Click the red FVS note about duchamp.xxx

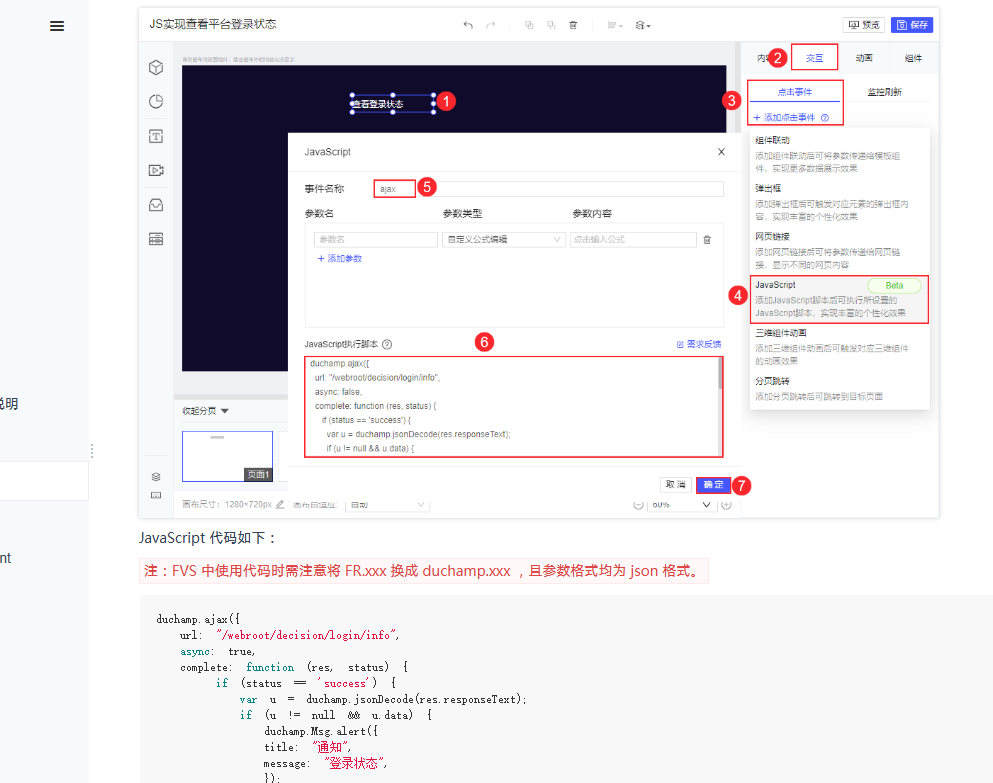[x=424, y=571]
